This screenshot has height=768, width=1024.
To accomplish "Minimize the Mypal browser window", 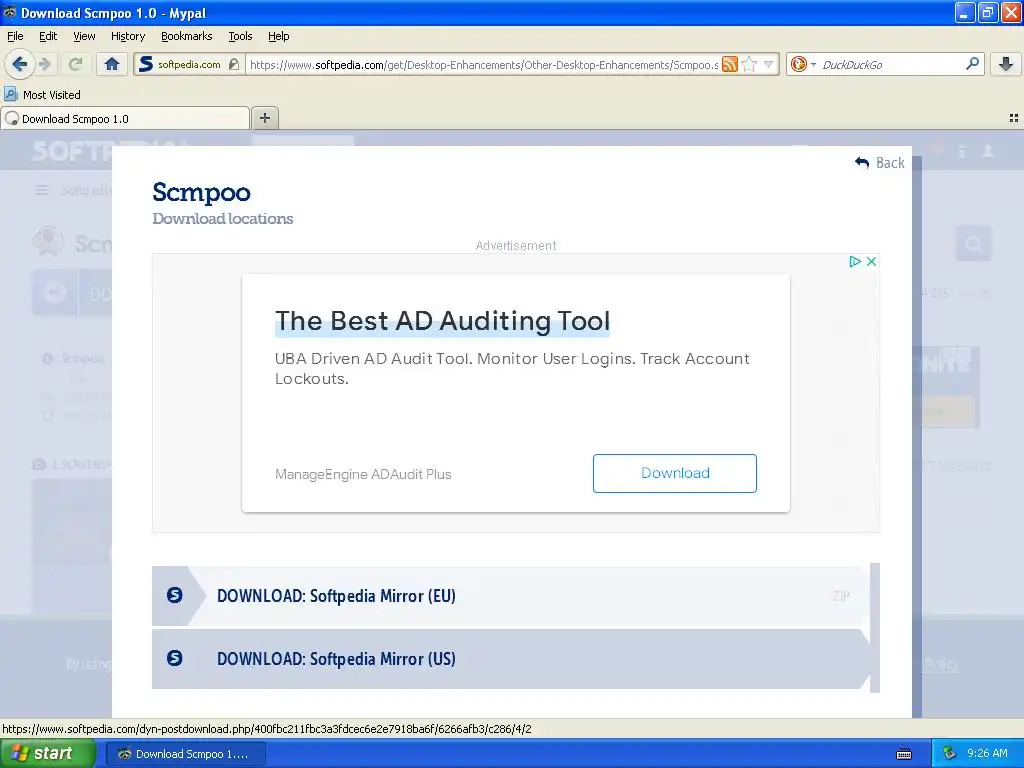I will tap(965, 12).
